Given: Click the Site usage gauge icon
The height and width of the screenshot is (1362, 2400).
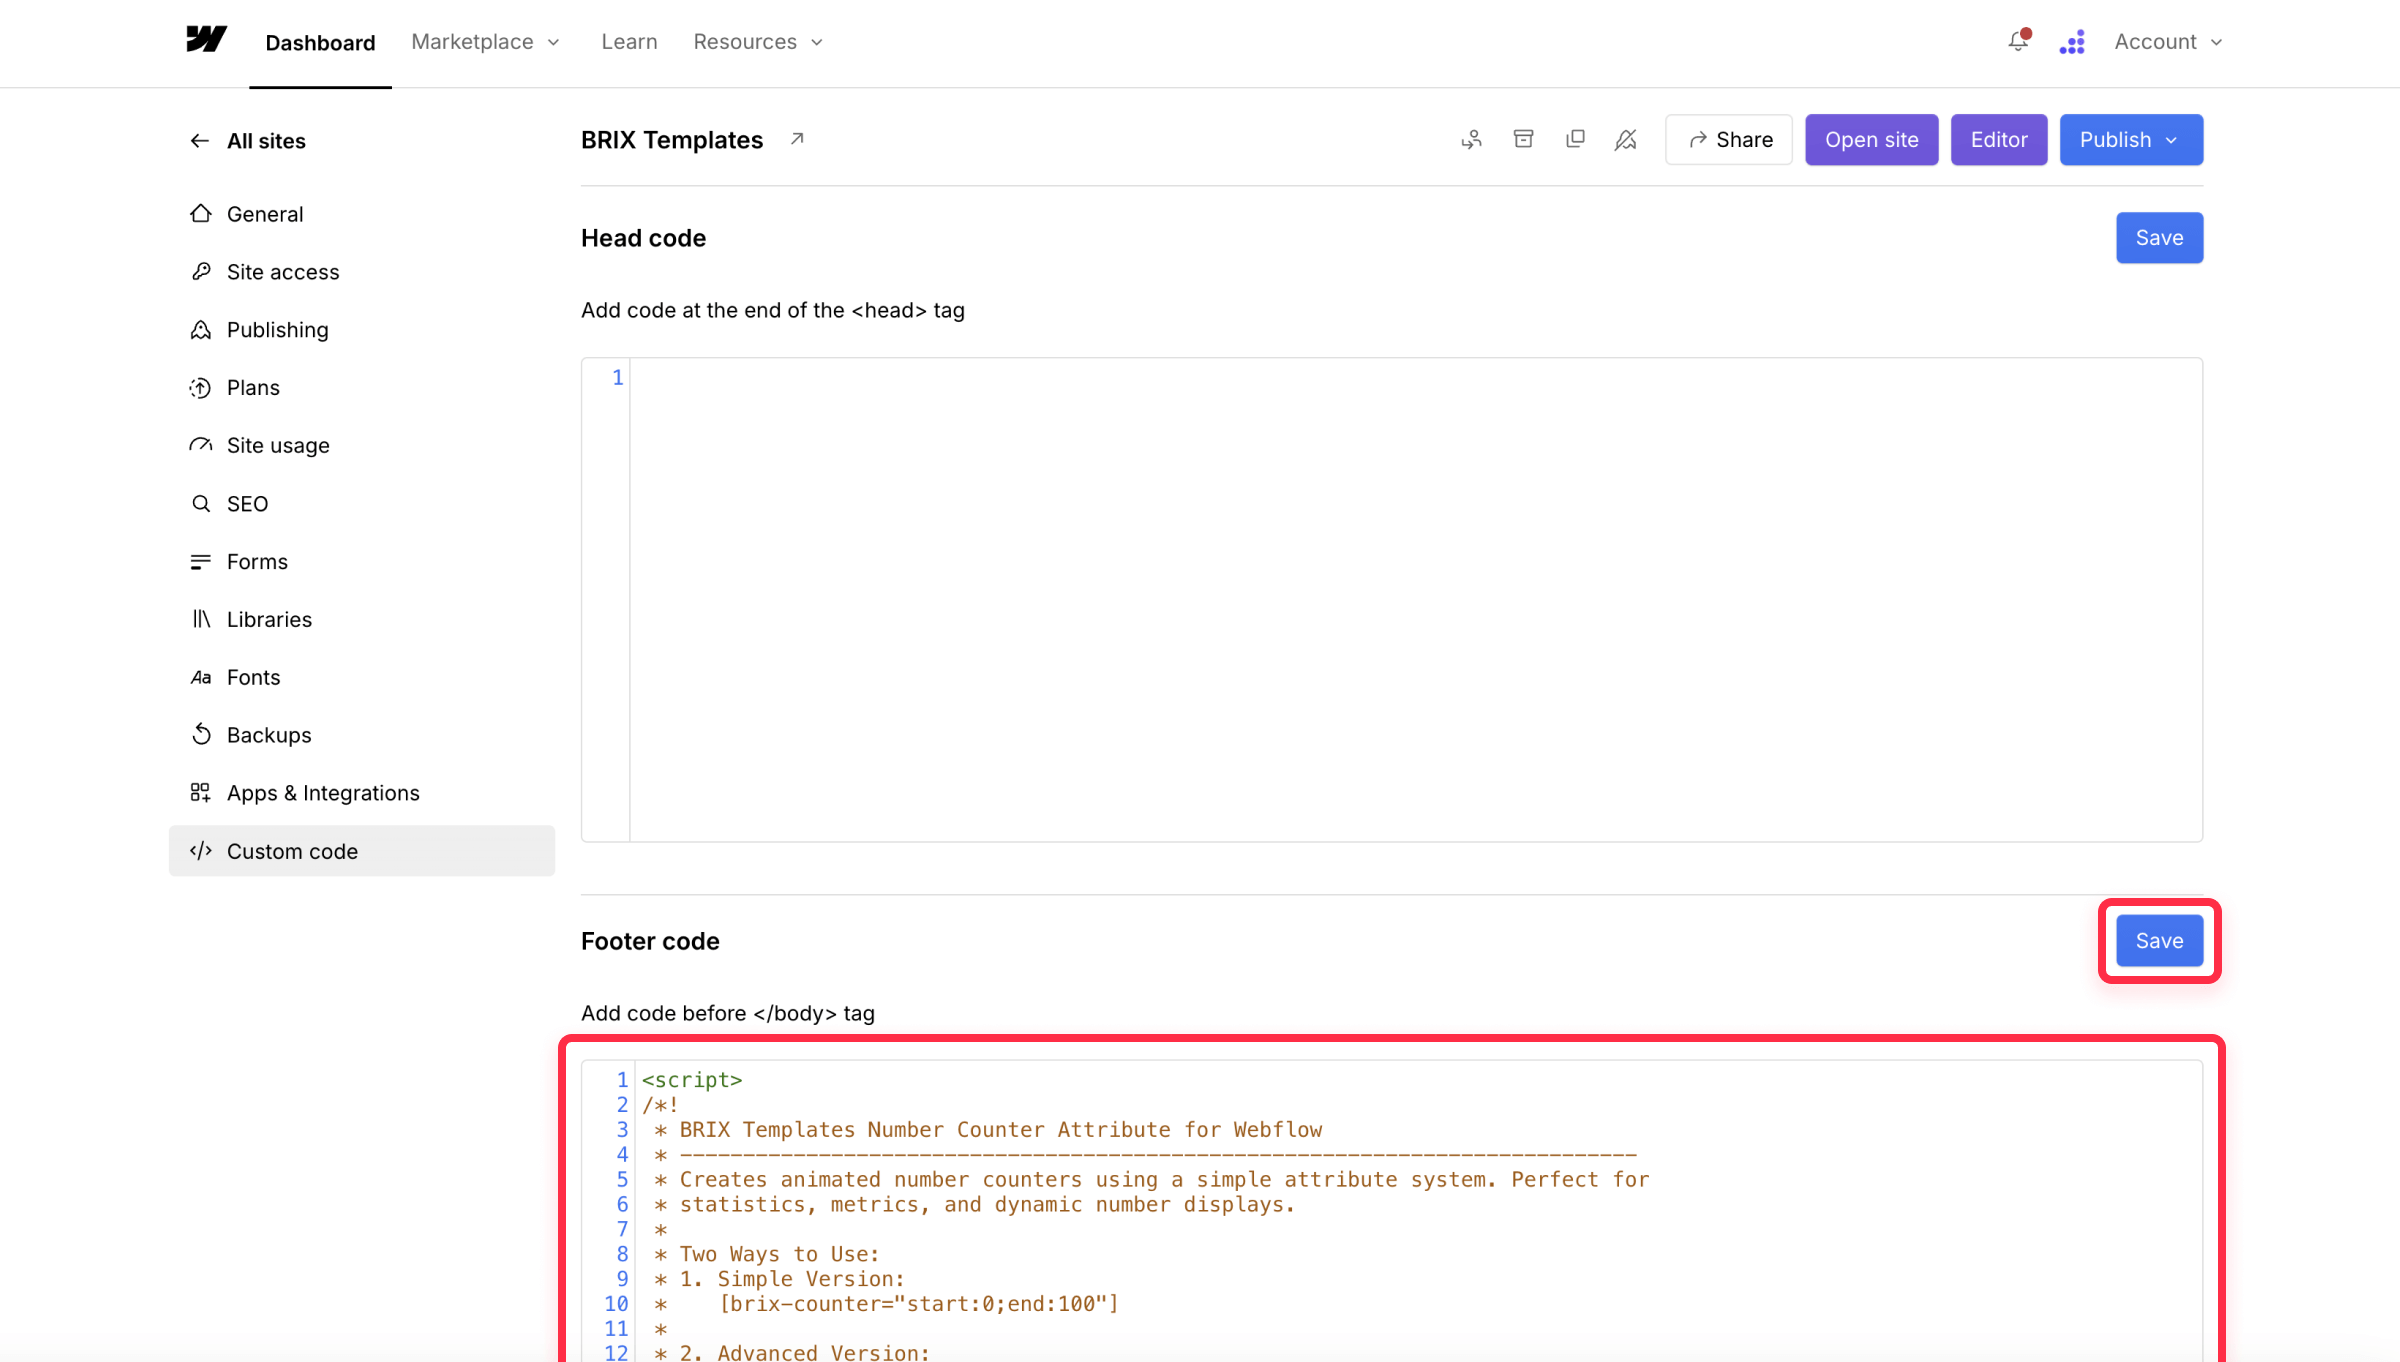Looking at the screenshot, I should point(201,445).
